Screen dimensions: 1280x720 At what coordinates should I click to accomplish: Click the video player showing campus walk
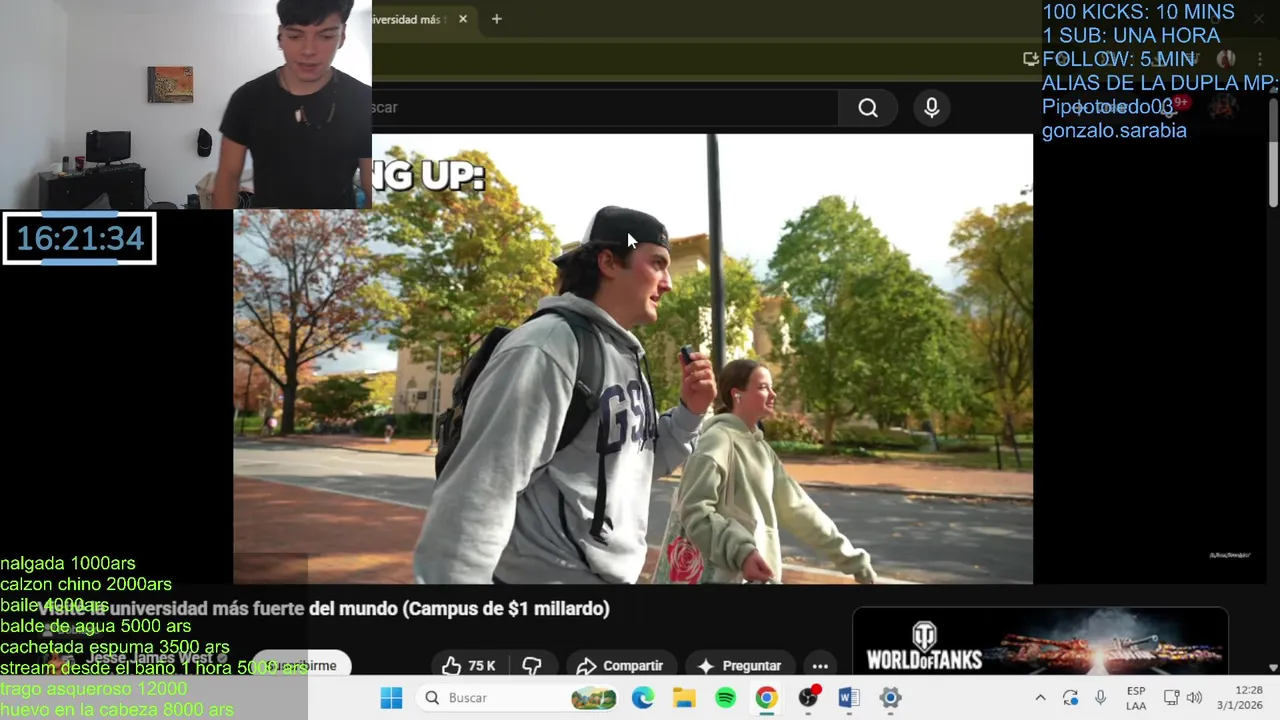click(633, 358)
